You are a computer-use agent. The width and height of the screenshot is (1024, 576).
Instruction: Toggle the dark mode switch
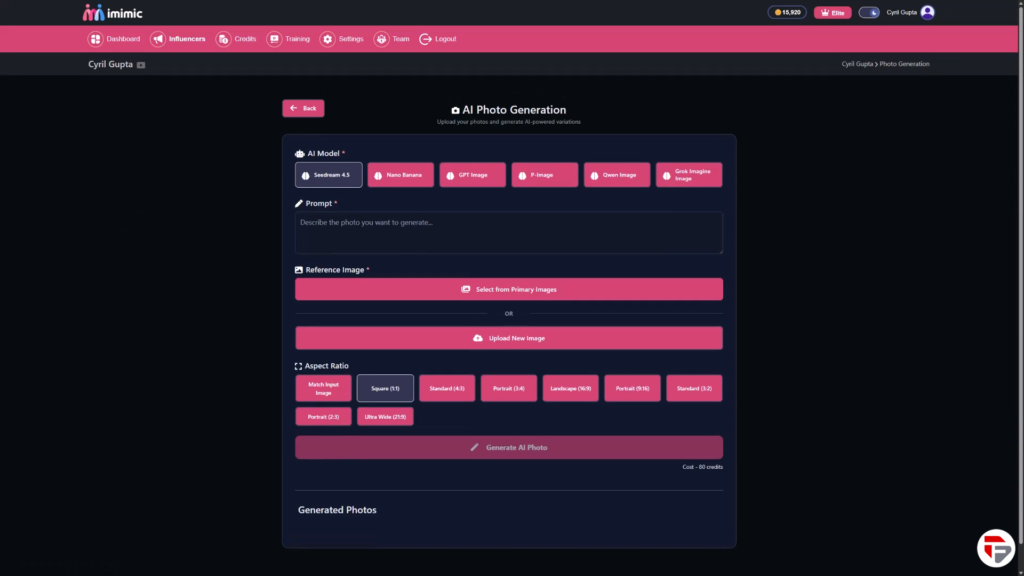coord(869,12)
